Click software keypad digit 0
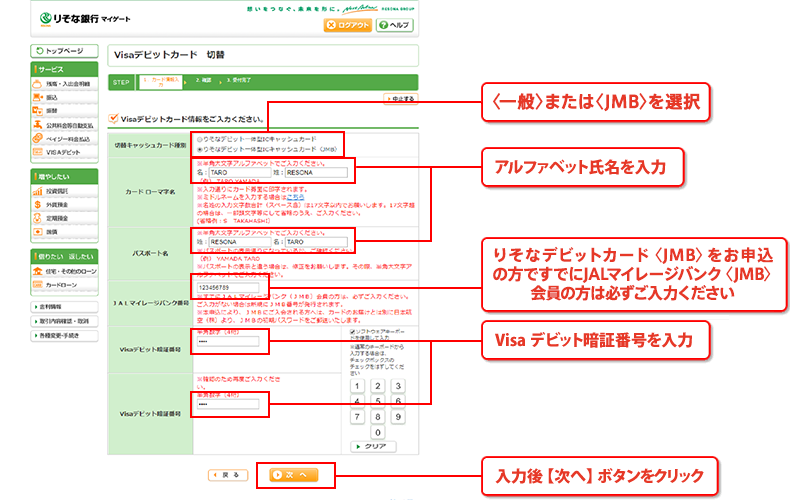 click(x=377, y=432)
